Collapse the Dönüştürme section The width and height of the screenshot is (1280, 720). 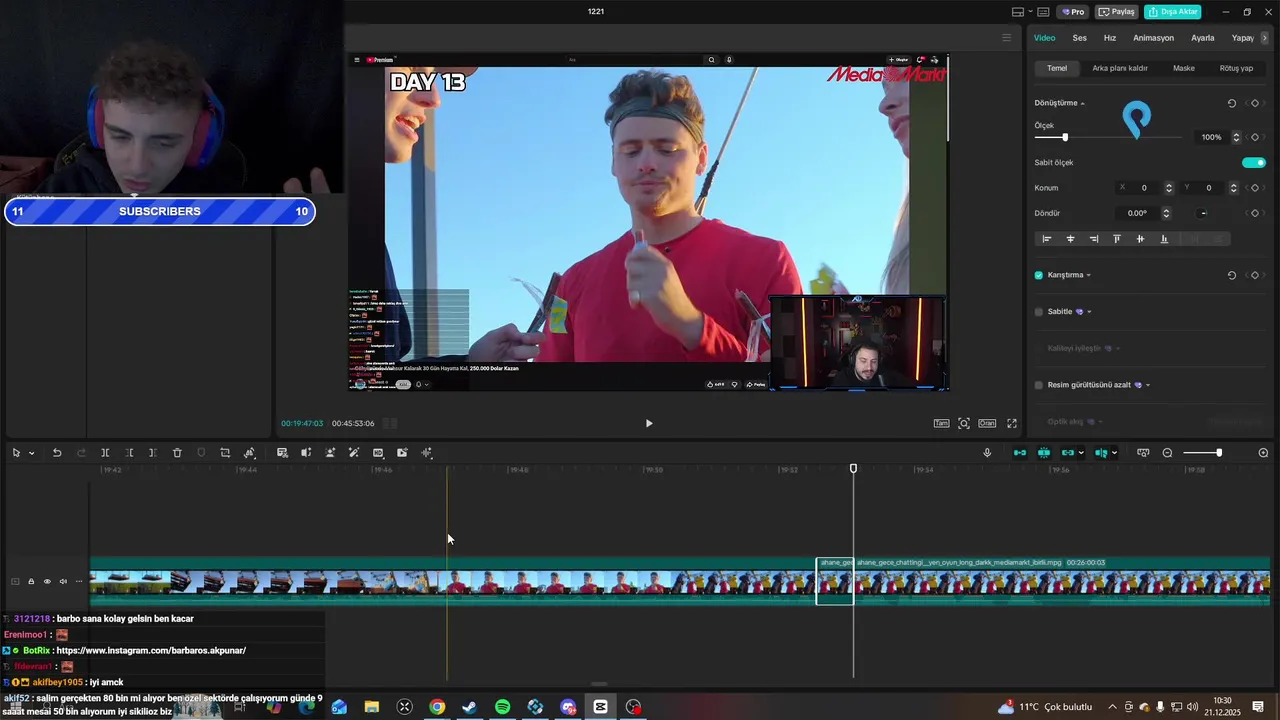[x=1082, y=103]
